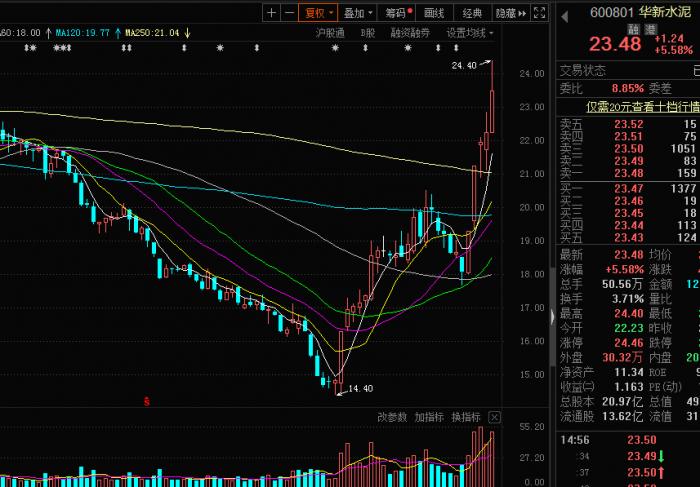
Task: Click the 24.40 high price label
Action: [464, 65]
